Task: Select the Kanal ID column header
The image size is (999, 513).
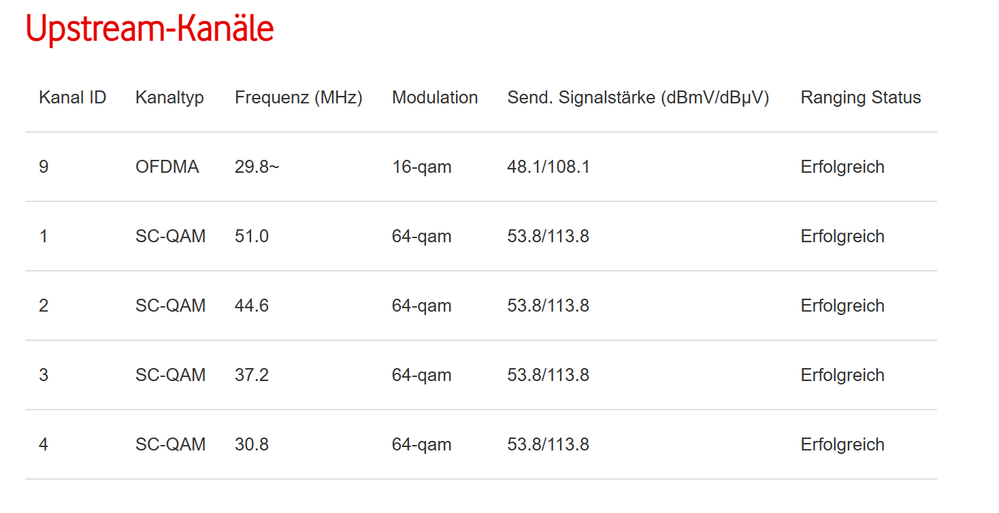Action: click(72, 98)
